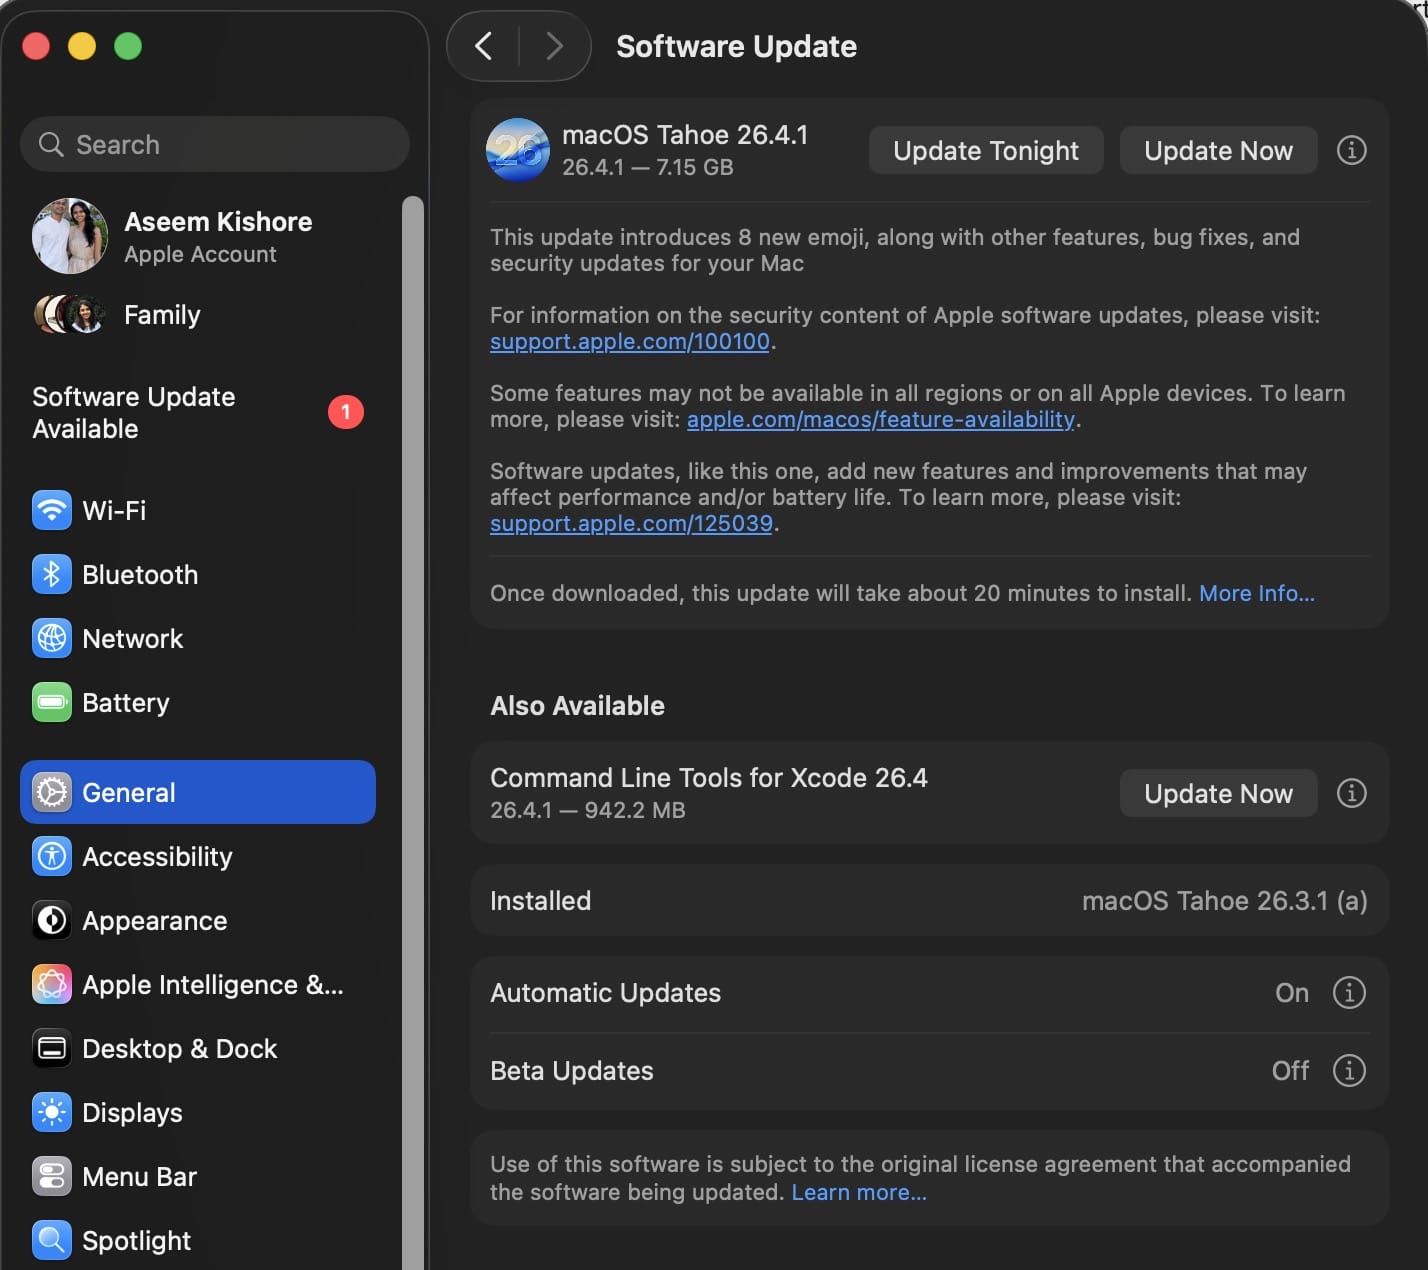Open Menu Bar settings
The width and height of the screenshot is (1428, 1270).
tap(198, 1176)
